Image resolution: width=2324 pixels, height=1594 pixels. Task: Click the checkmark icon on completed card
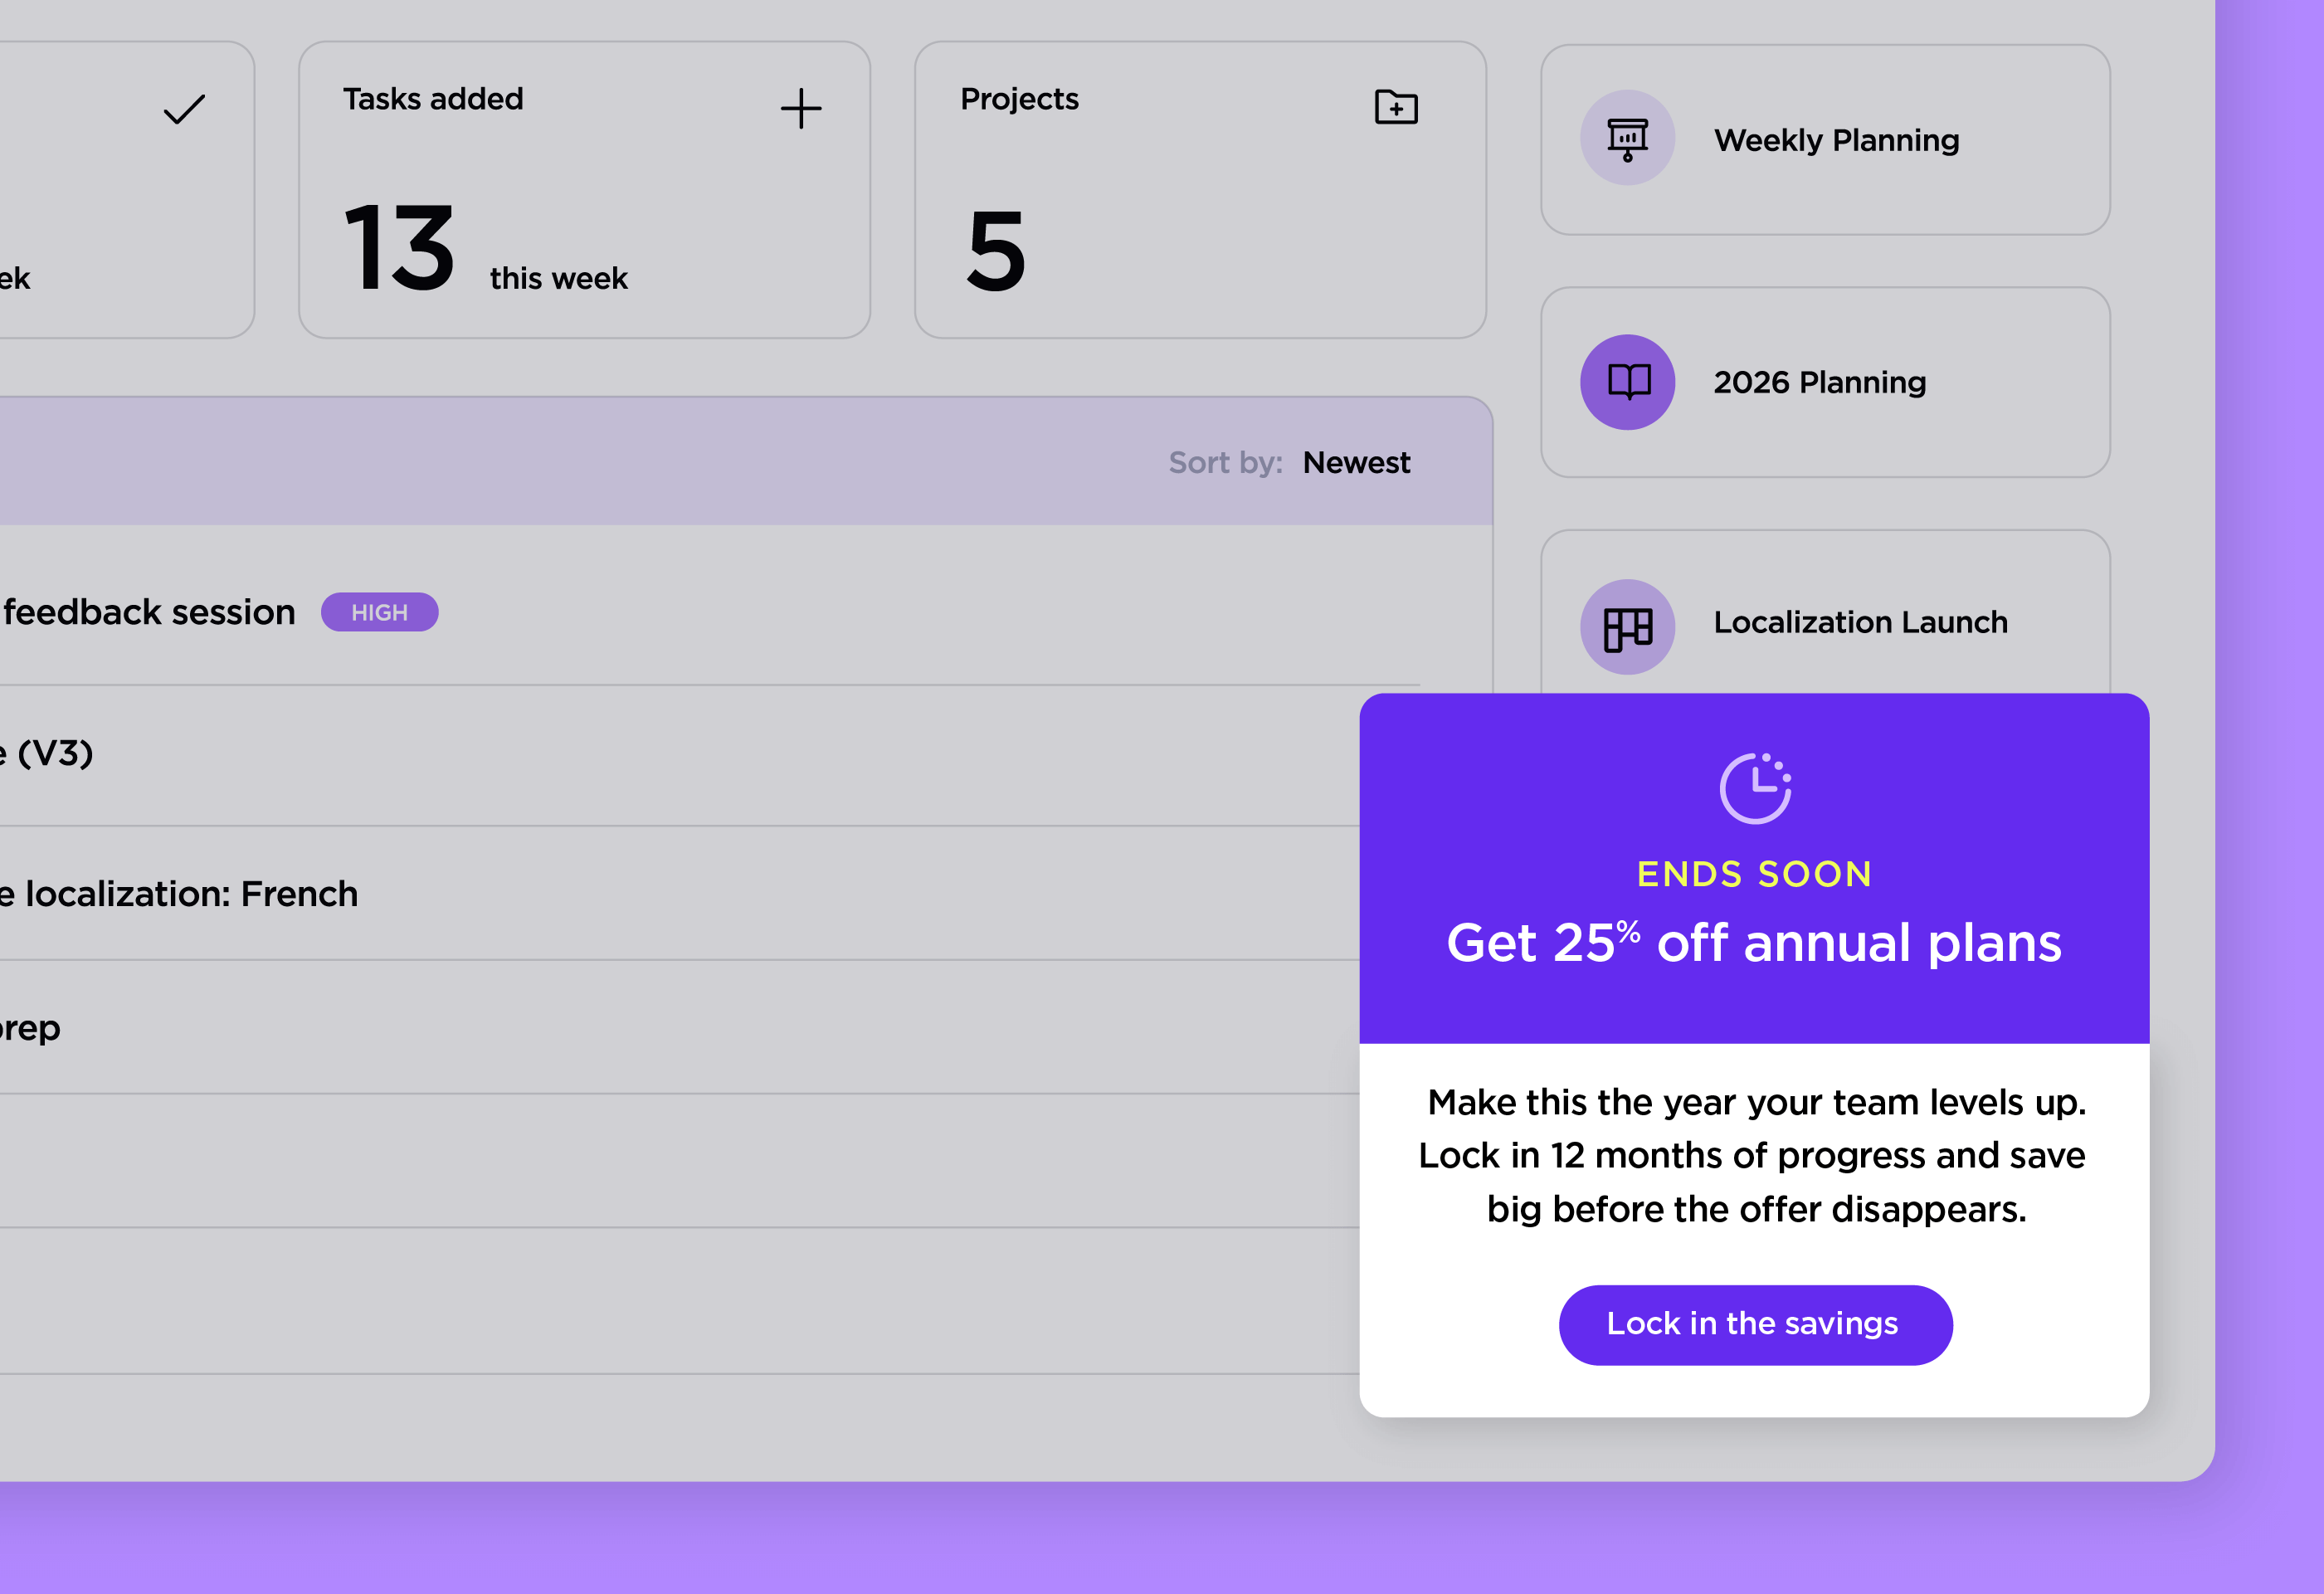click(x=184, y=109)
